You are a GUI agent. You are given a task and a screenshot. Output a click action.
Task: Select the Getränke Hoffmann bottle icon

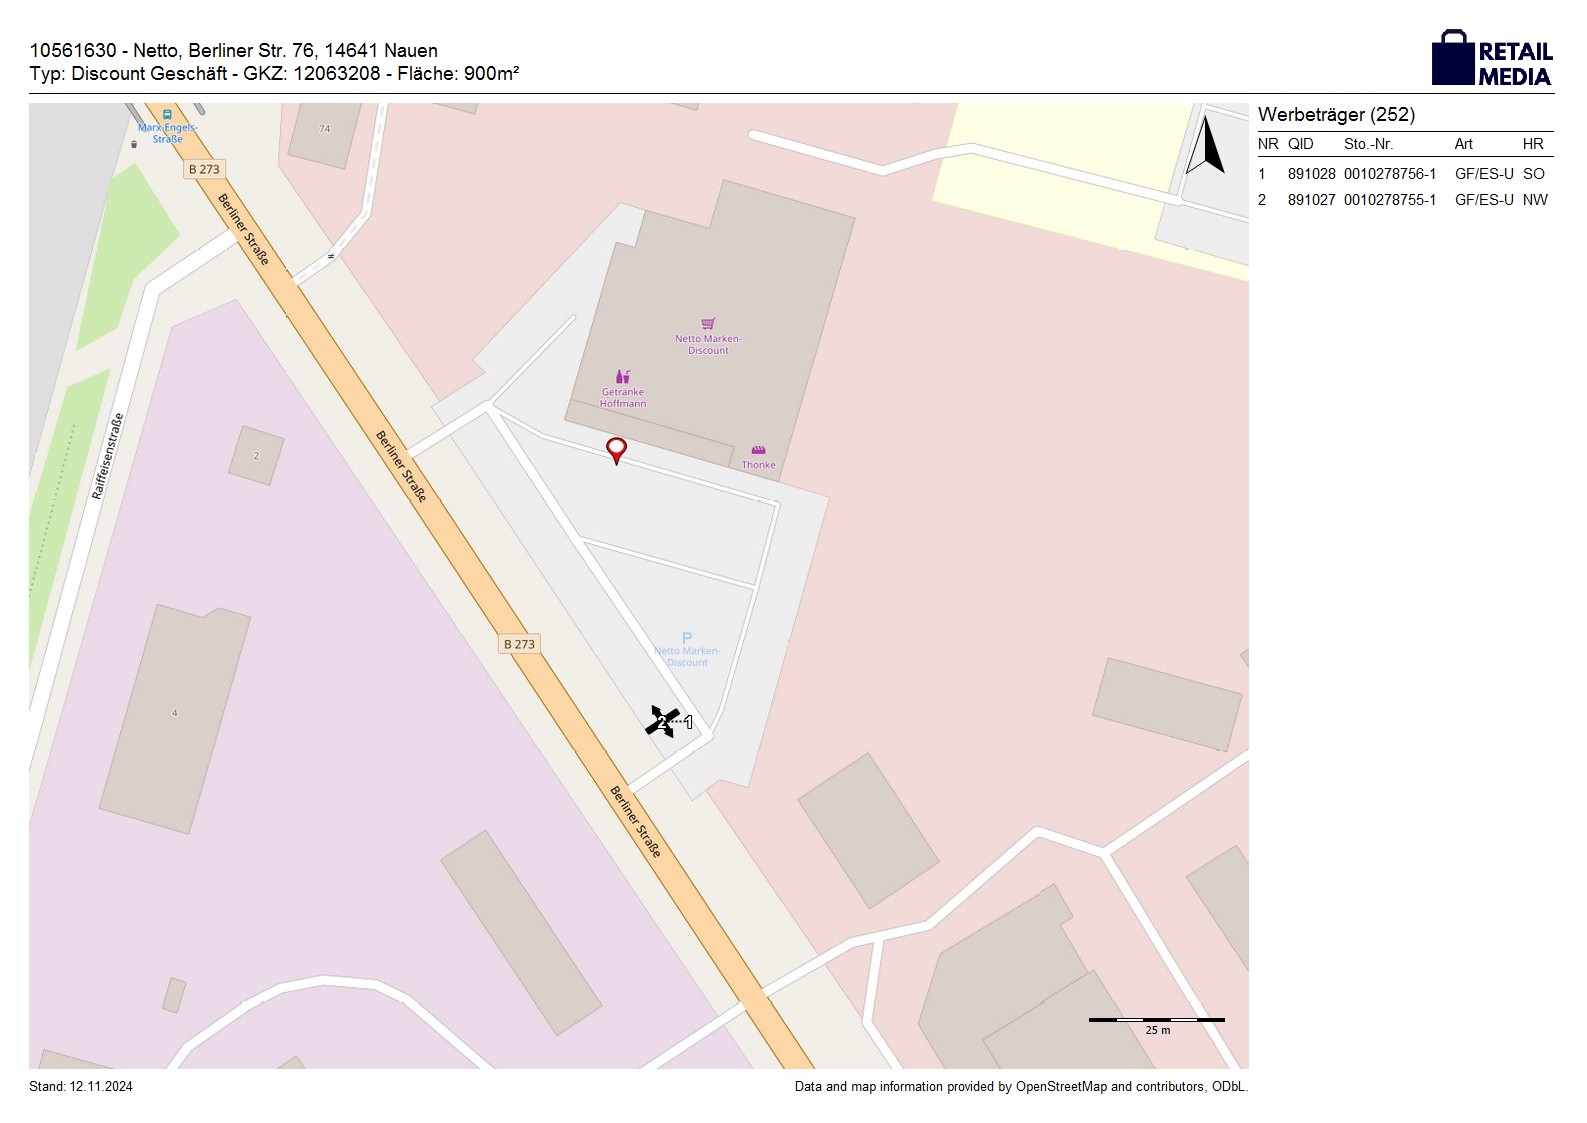point(622,377)
